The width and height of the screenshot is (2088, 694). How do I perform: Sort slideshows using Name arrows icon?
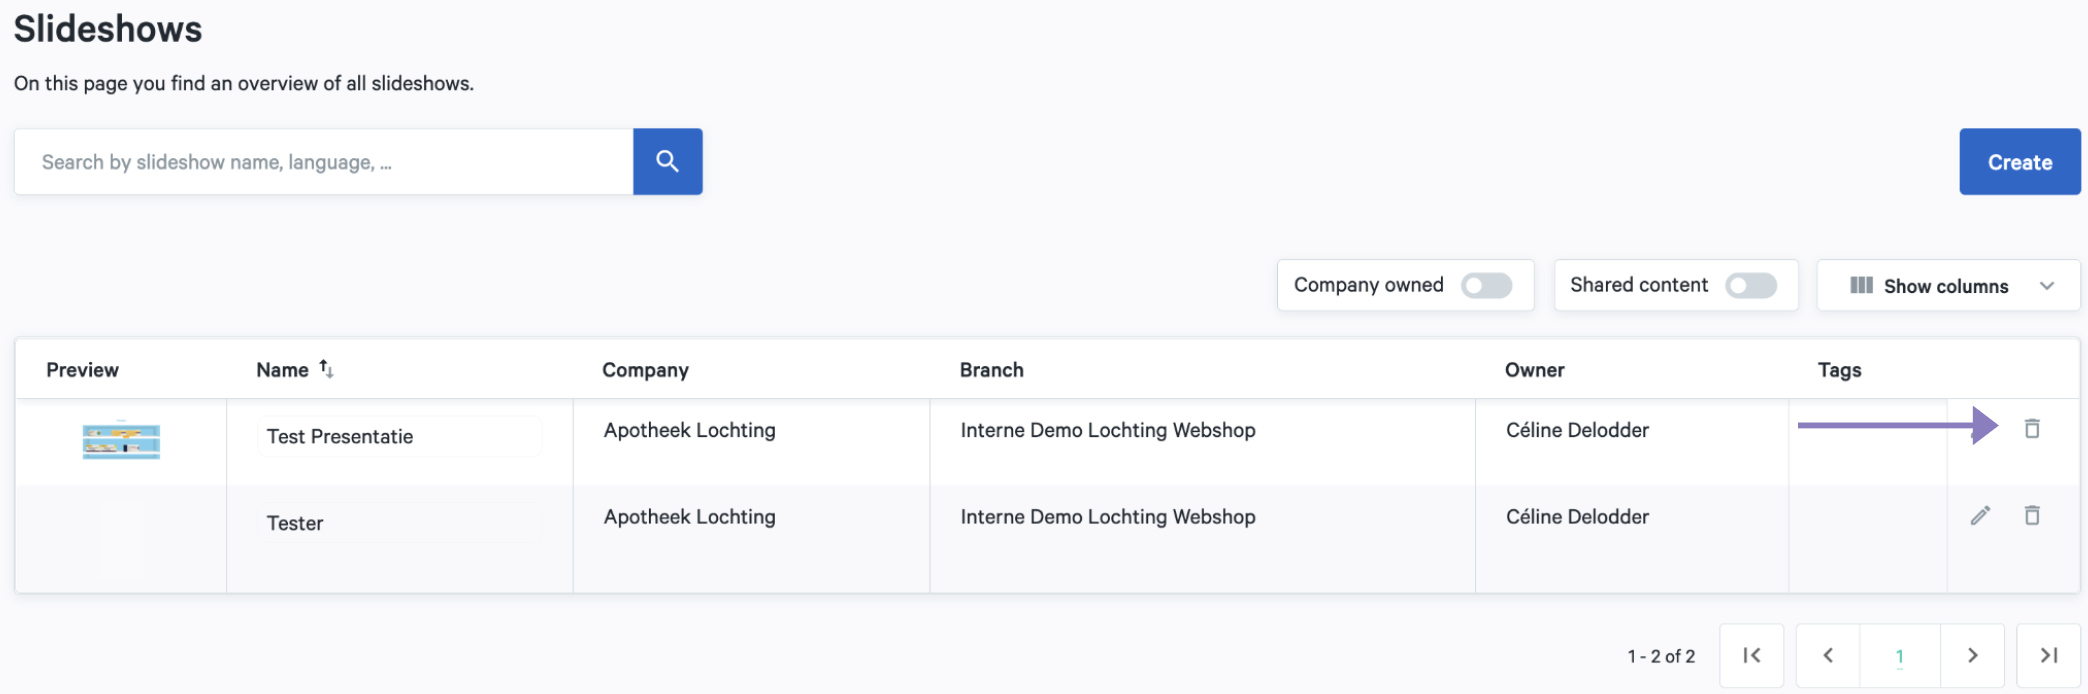tap(327, 369)
